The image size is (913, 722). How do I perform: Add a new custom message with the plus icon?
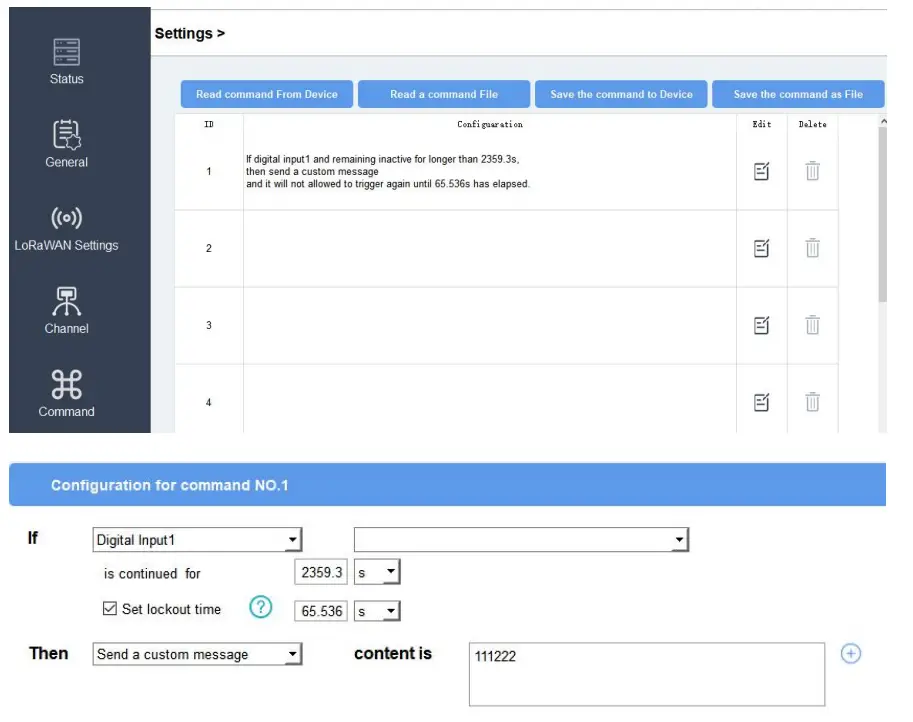point(850,653)
